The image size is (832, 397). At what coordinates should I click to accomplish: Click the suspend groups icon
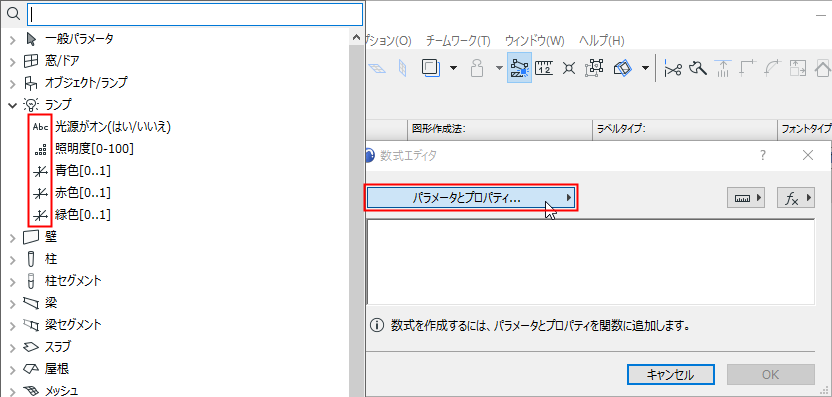tap(595, 68)
